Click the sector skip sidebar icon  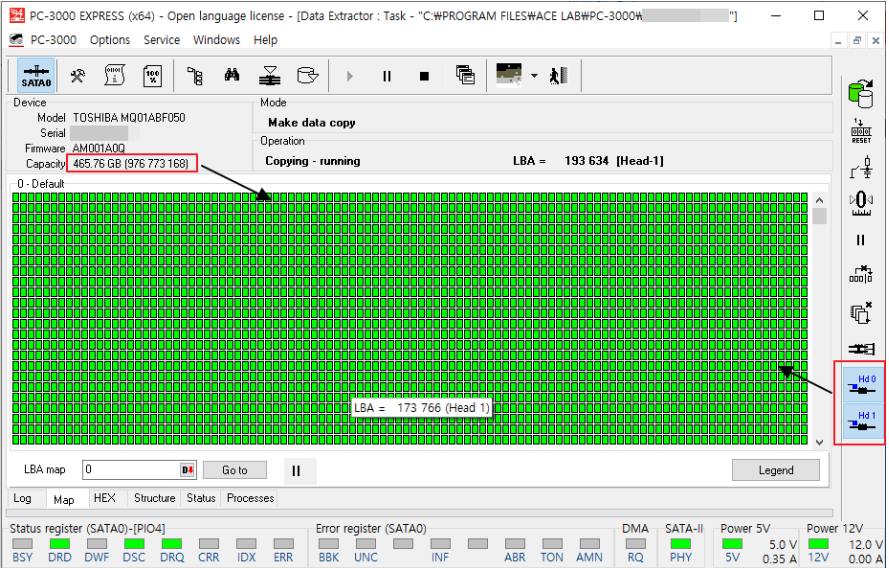coord(861,274)
